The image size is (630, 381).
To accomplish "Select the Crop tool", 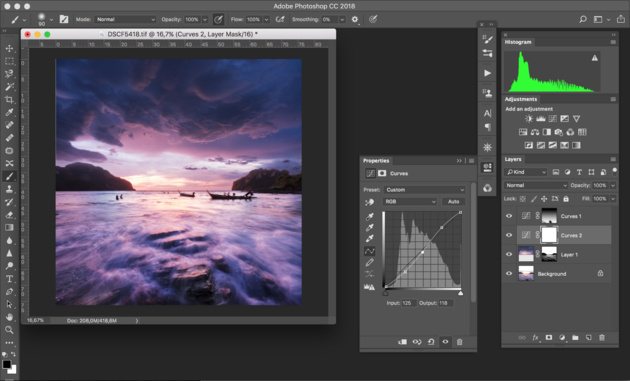I will [x=9, y=100].
